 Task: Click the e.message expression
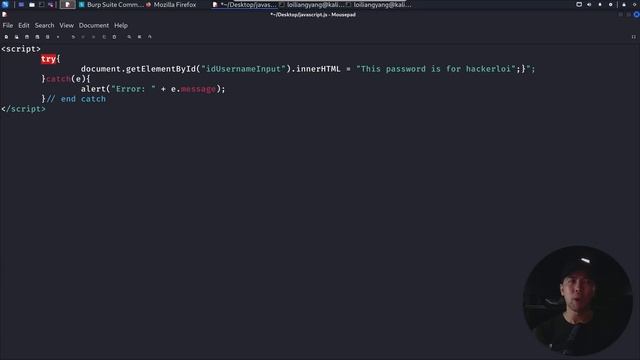(193, 89)
